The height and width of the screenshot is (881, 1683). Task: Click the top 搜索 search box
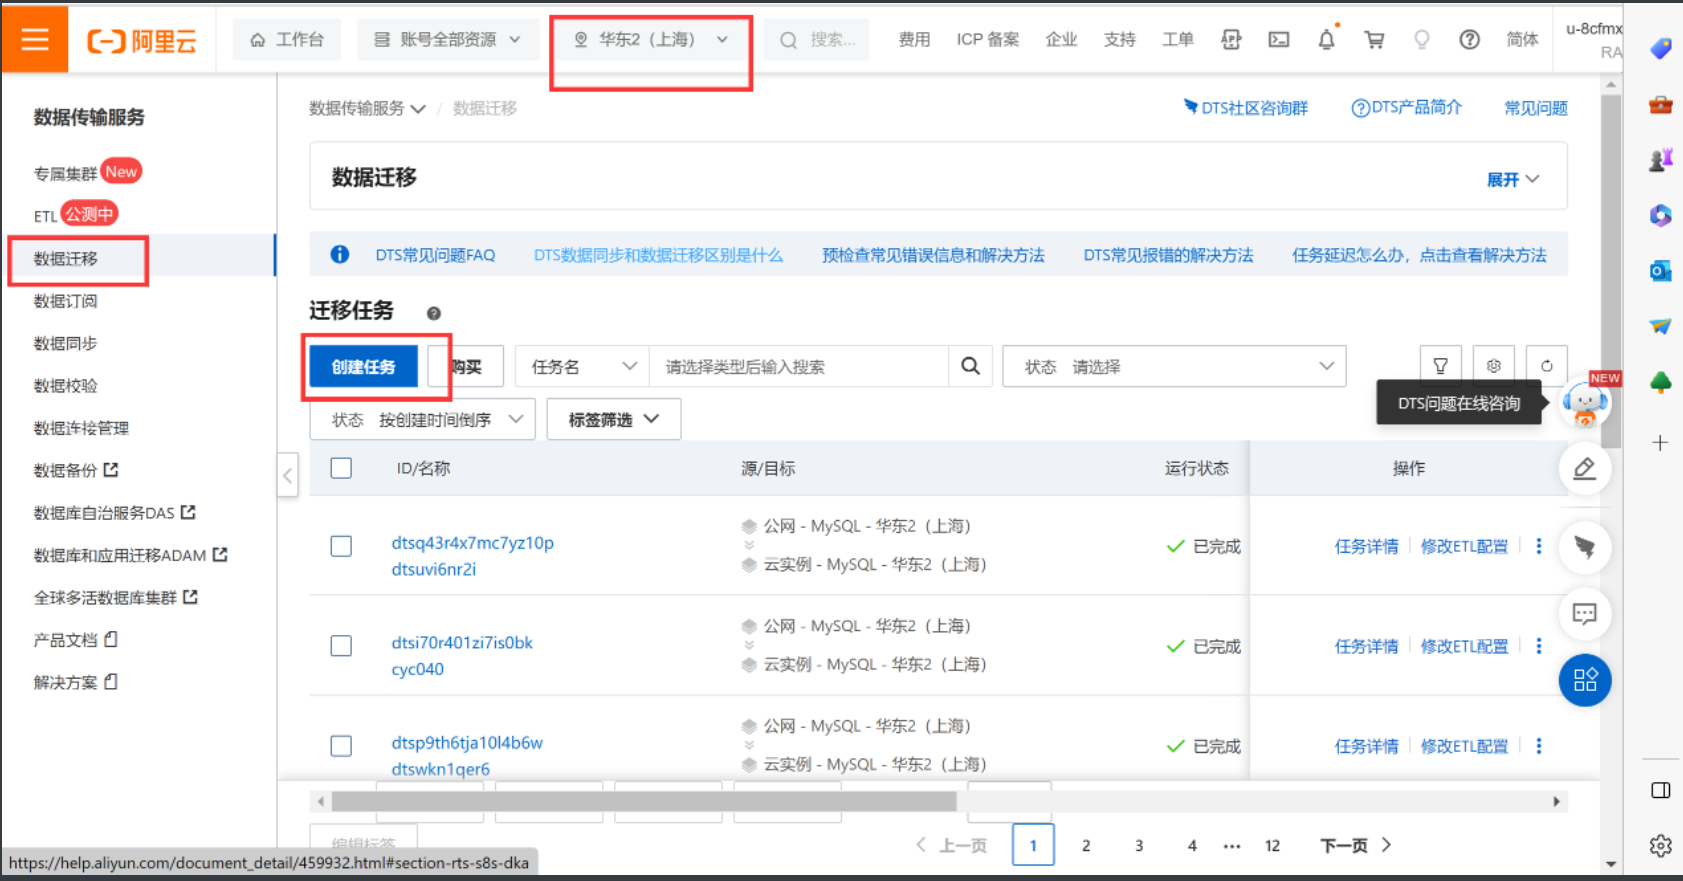pos(817,39)
